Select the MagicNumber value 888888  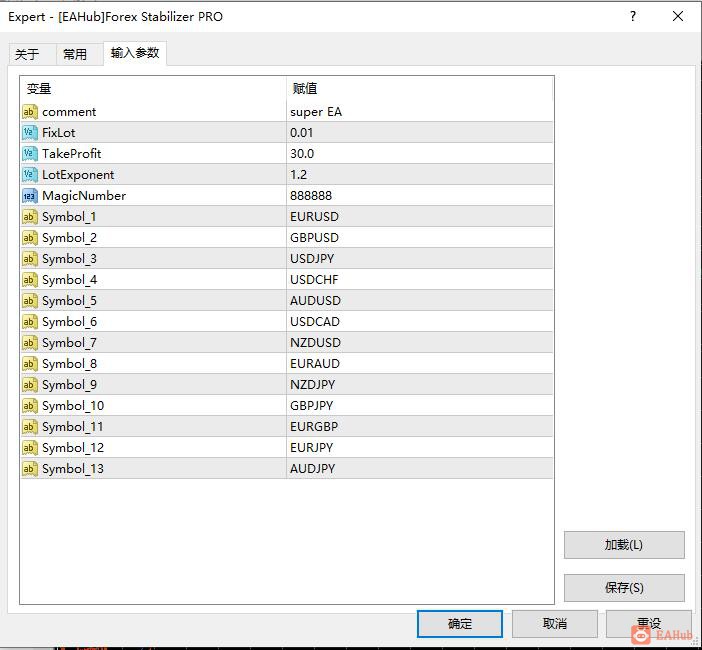(420, 196)
